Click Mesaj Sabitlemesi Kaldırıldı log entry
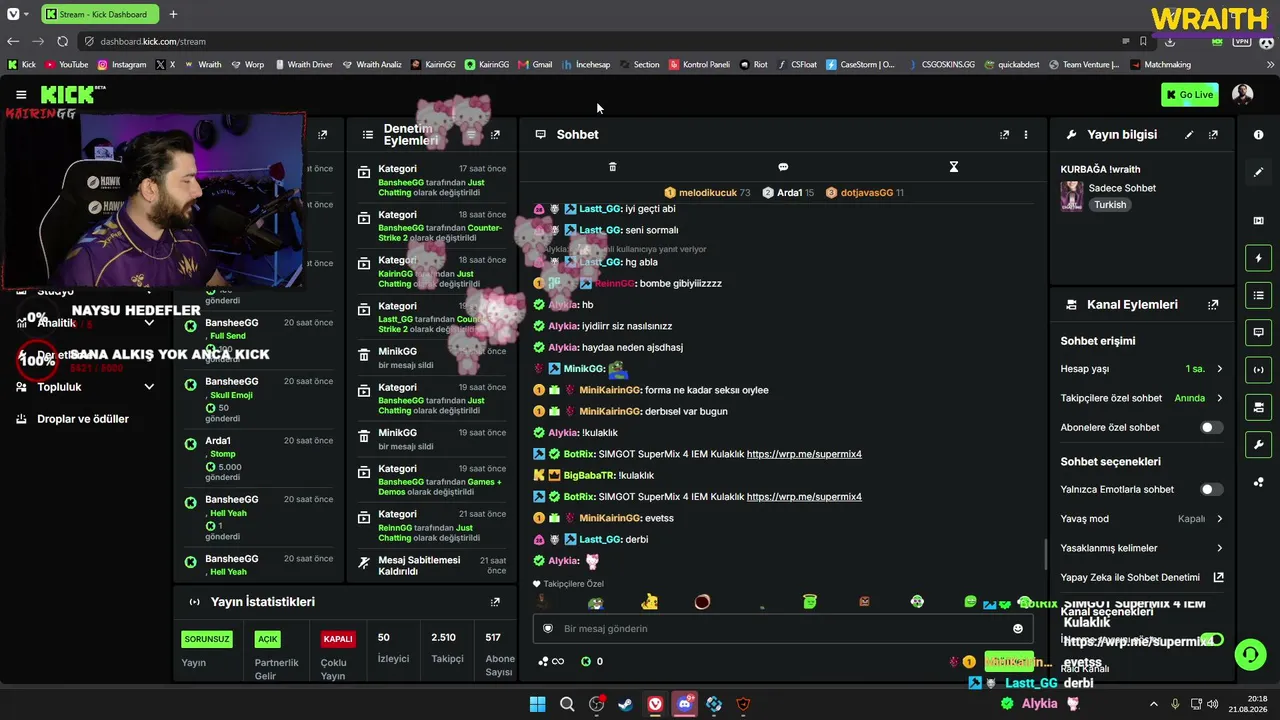Image resolution: width=1280 pixels, height=720 pixels. [x=432, y=566]
